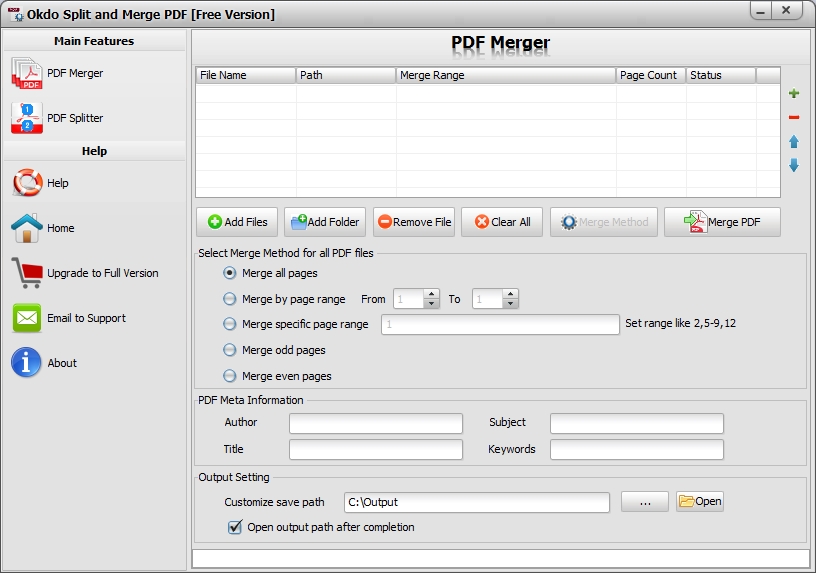Choose Merge odd pages
The height and width of the screenshot is (573, 816).
pyautogui.click(x=230, y=350)
